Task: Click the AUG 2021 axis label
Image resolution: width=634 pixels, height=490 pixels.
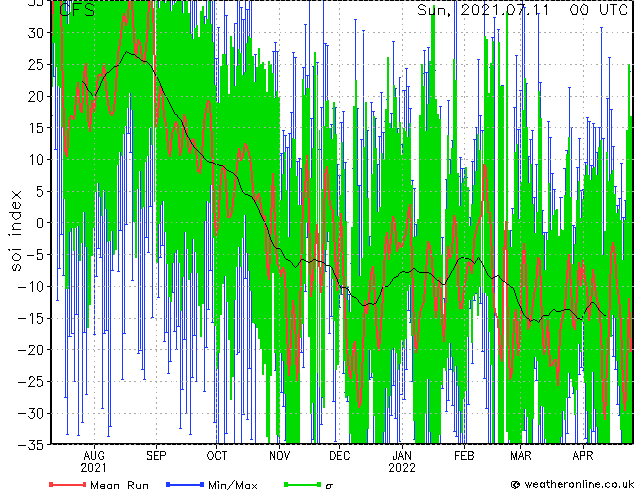Action: (x=94, y=462)
